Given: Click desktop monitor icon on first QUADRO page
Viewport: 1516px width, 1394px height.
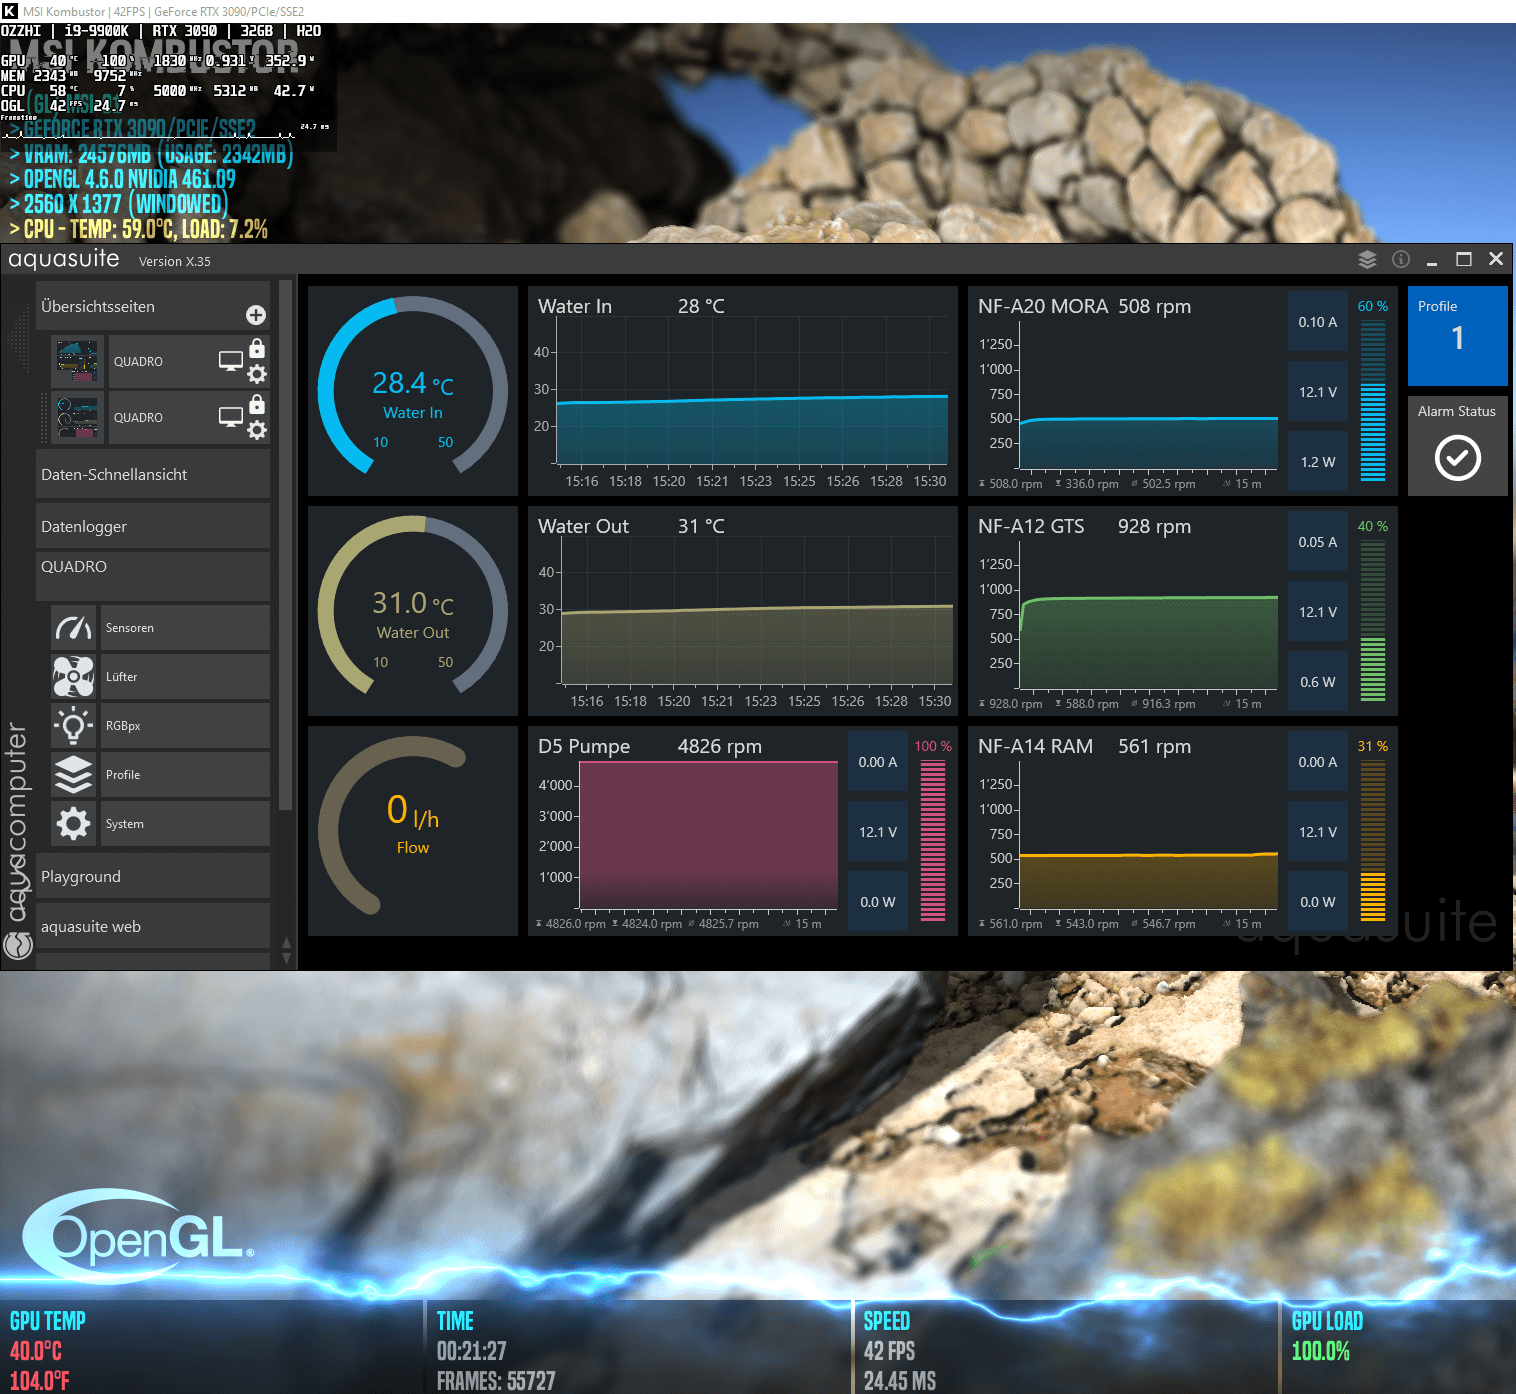Looking at the screenshot, I should (x=231, y=362).
